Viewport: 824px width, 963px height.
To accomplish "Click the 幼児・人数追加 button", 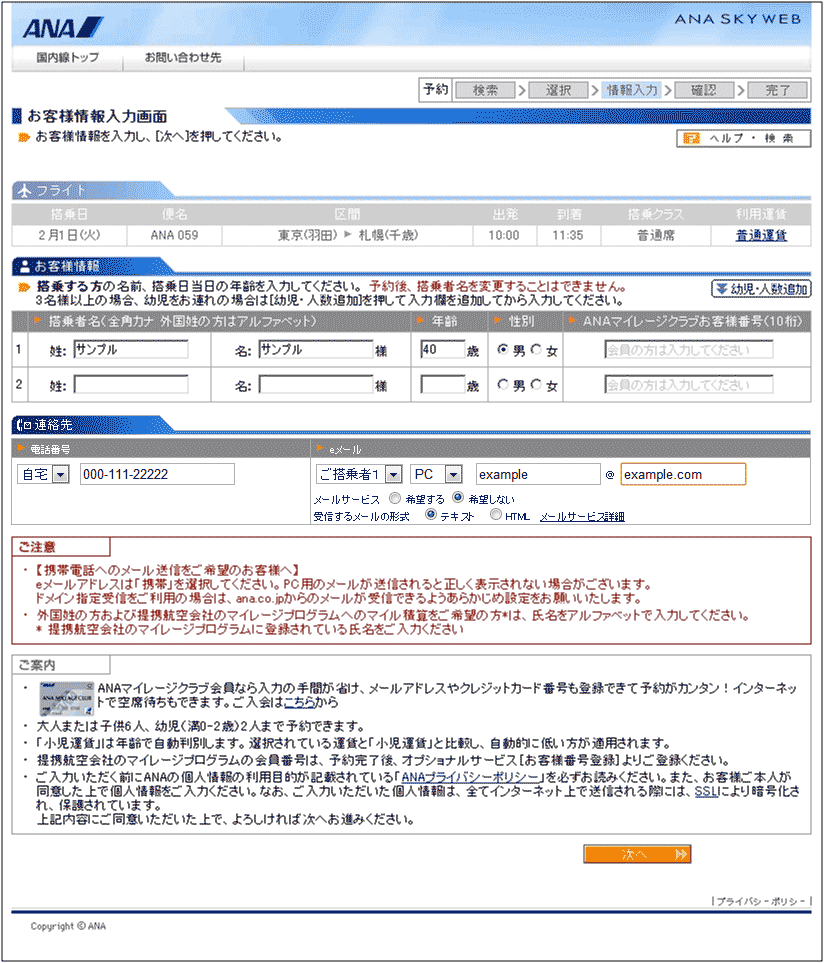I will click(761, 289).
